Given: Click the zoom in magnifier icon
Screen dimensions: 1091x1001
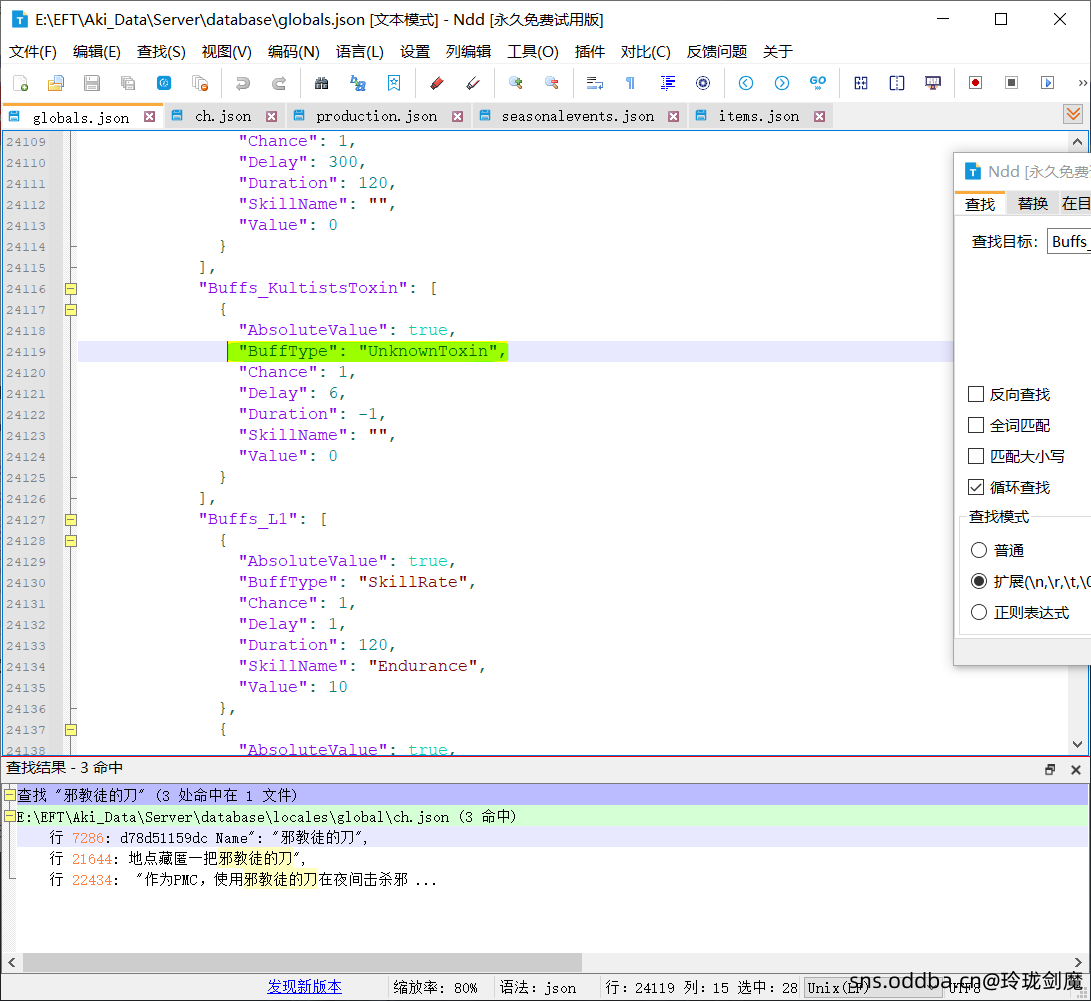Looking at the screenshot, I should (516, 83).
